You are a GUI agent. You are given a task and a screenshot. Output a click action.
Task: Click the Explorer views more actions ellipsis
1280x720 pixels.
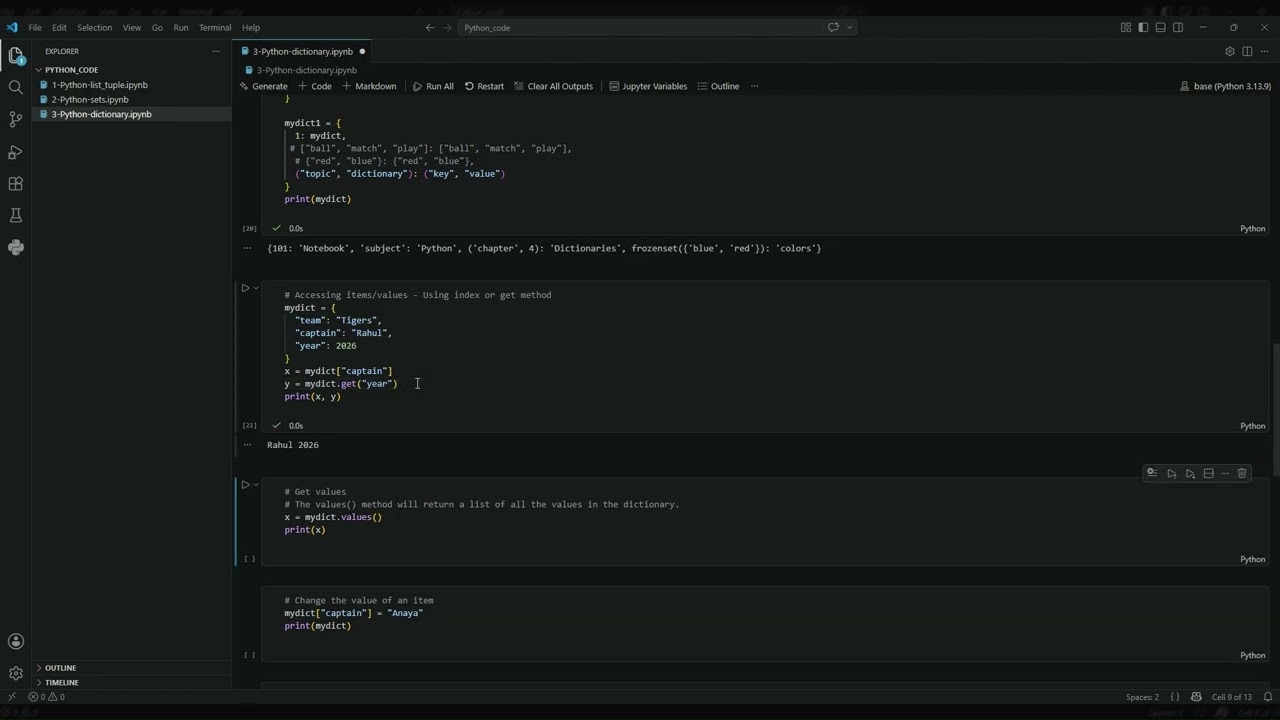point(215,51)
